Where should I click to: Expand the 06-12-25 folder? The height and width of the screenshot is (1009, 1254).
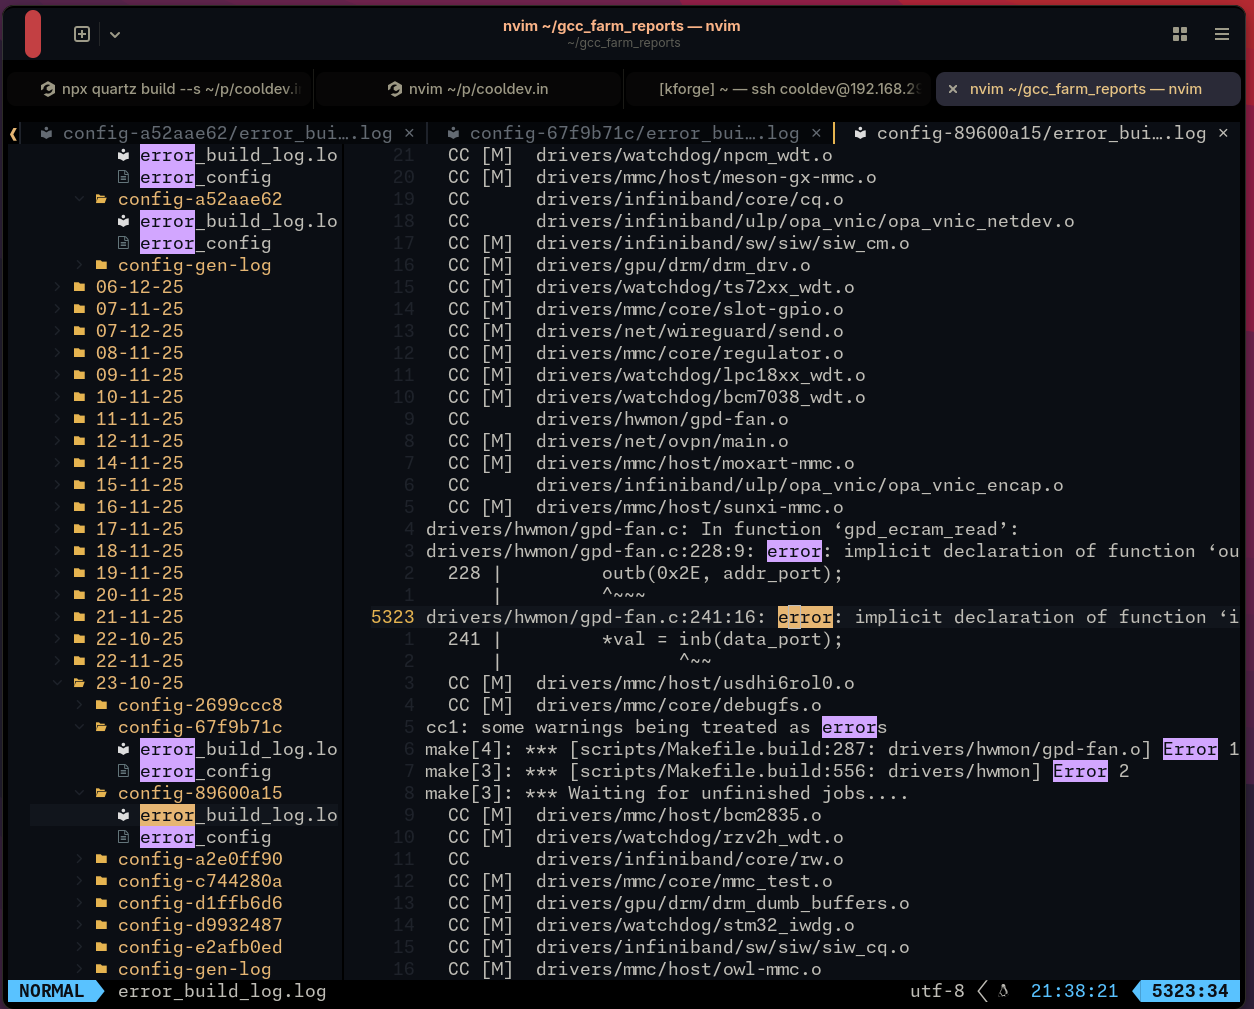pyautogui.click(x=58, y=287)
